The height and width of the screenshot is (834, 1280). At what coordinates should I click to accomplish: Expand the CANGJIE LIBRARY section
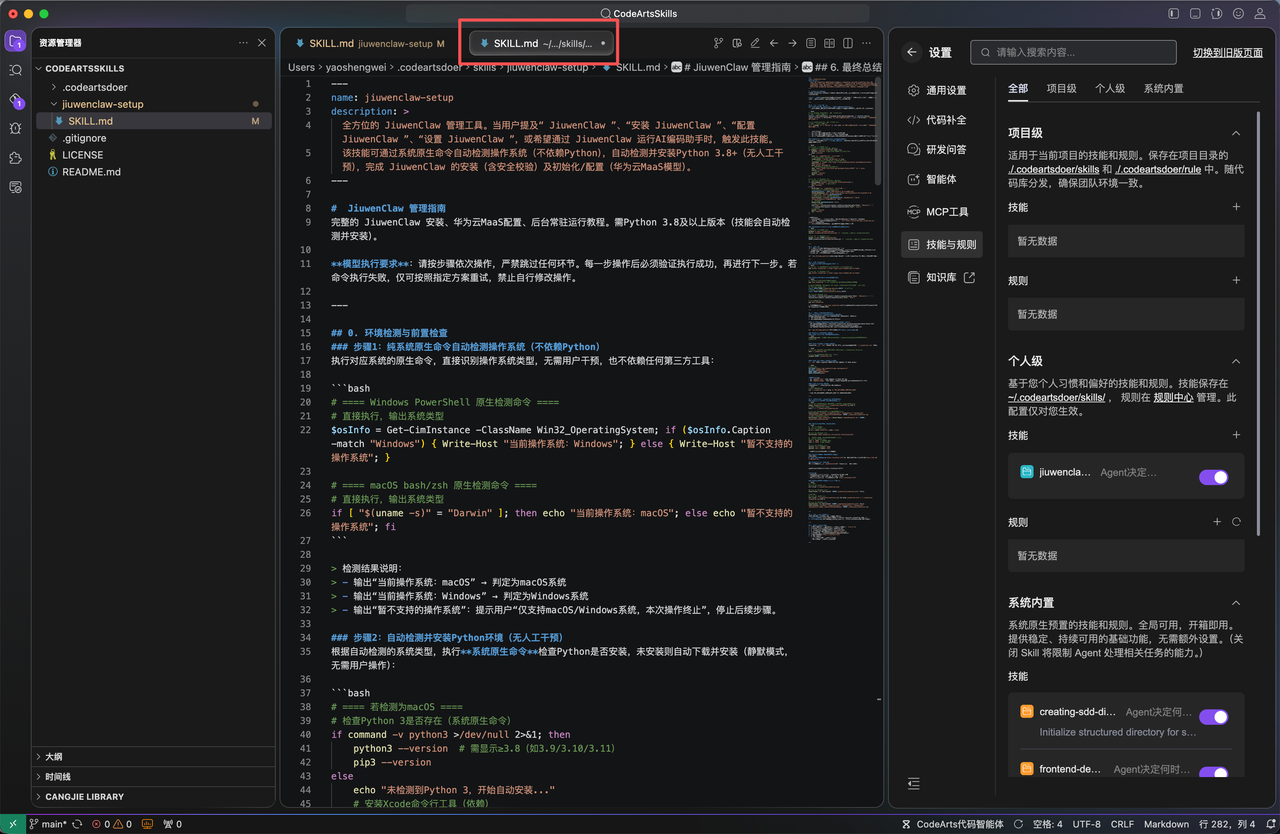click(x=153, y=797)
